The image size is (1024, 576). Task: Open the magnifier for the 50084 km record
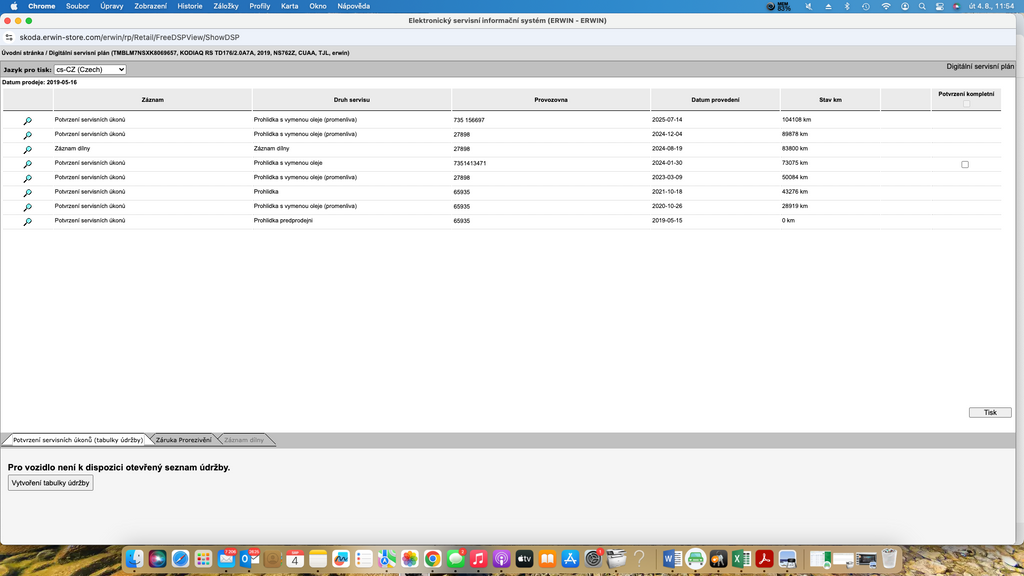(x=27, y=178)
